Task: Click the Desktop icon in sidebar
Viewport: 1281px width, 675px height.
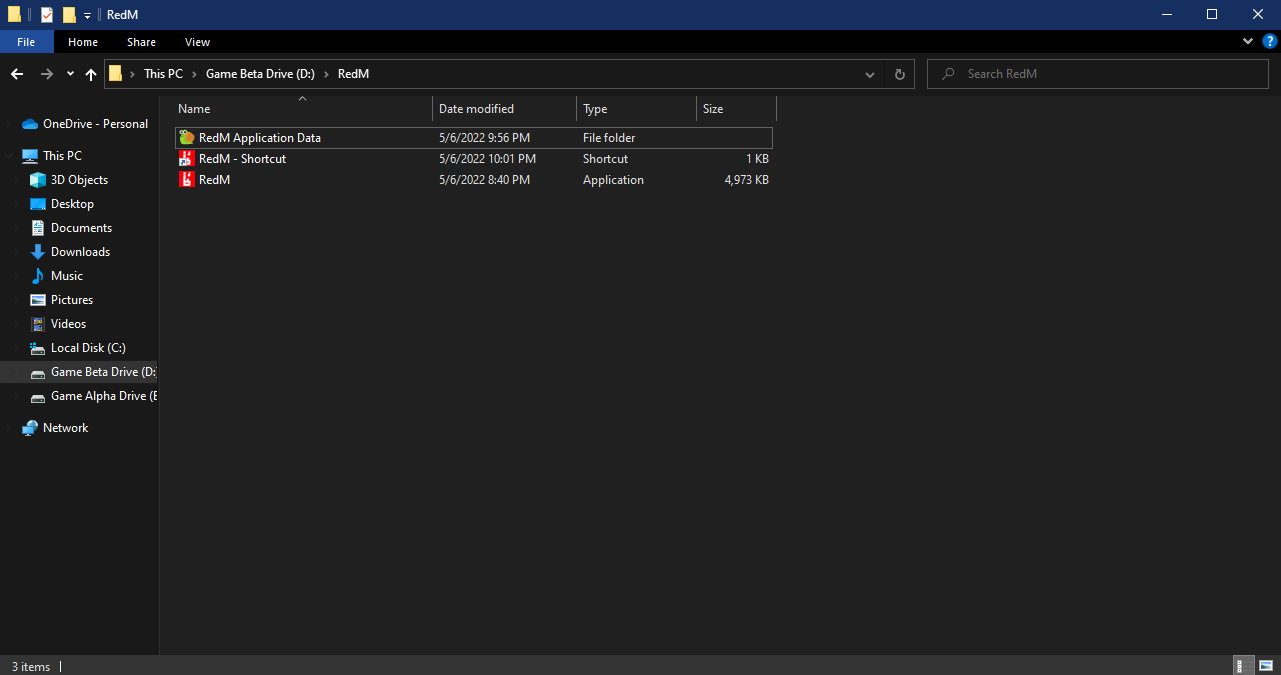Action: (x=38, y=204)
